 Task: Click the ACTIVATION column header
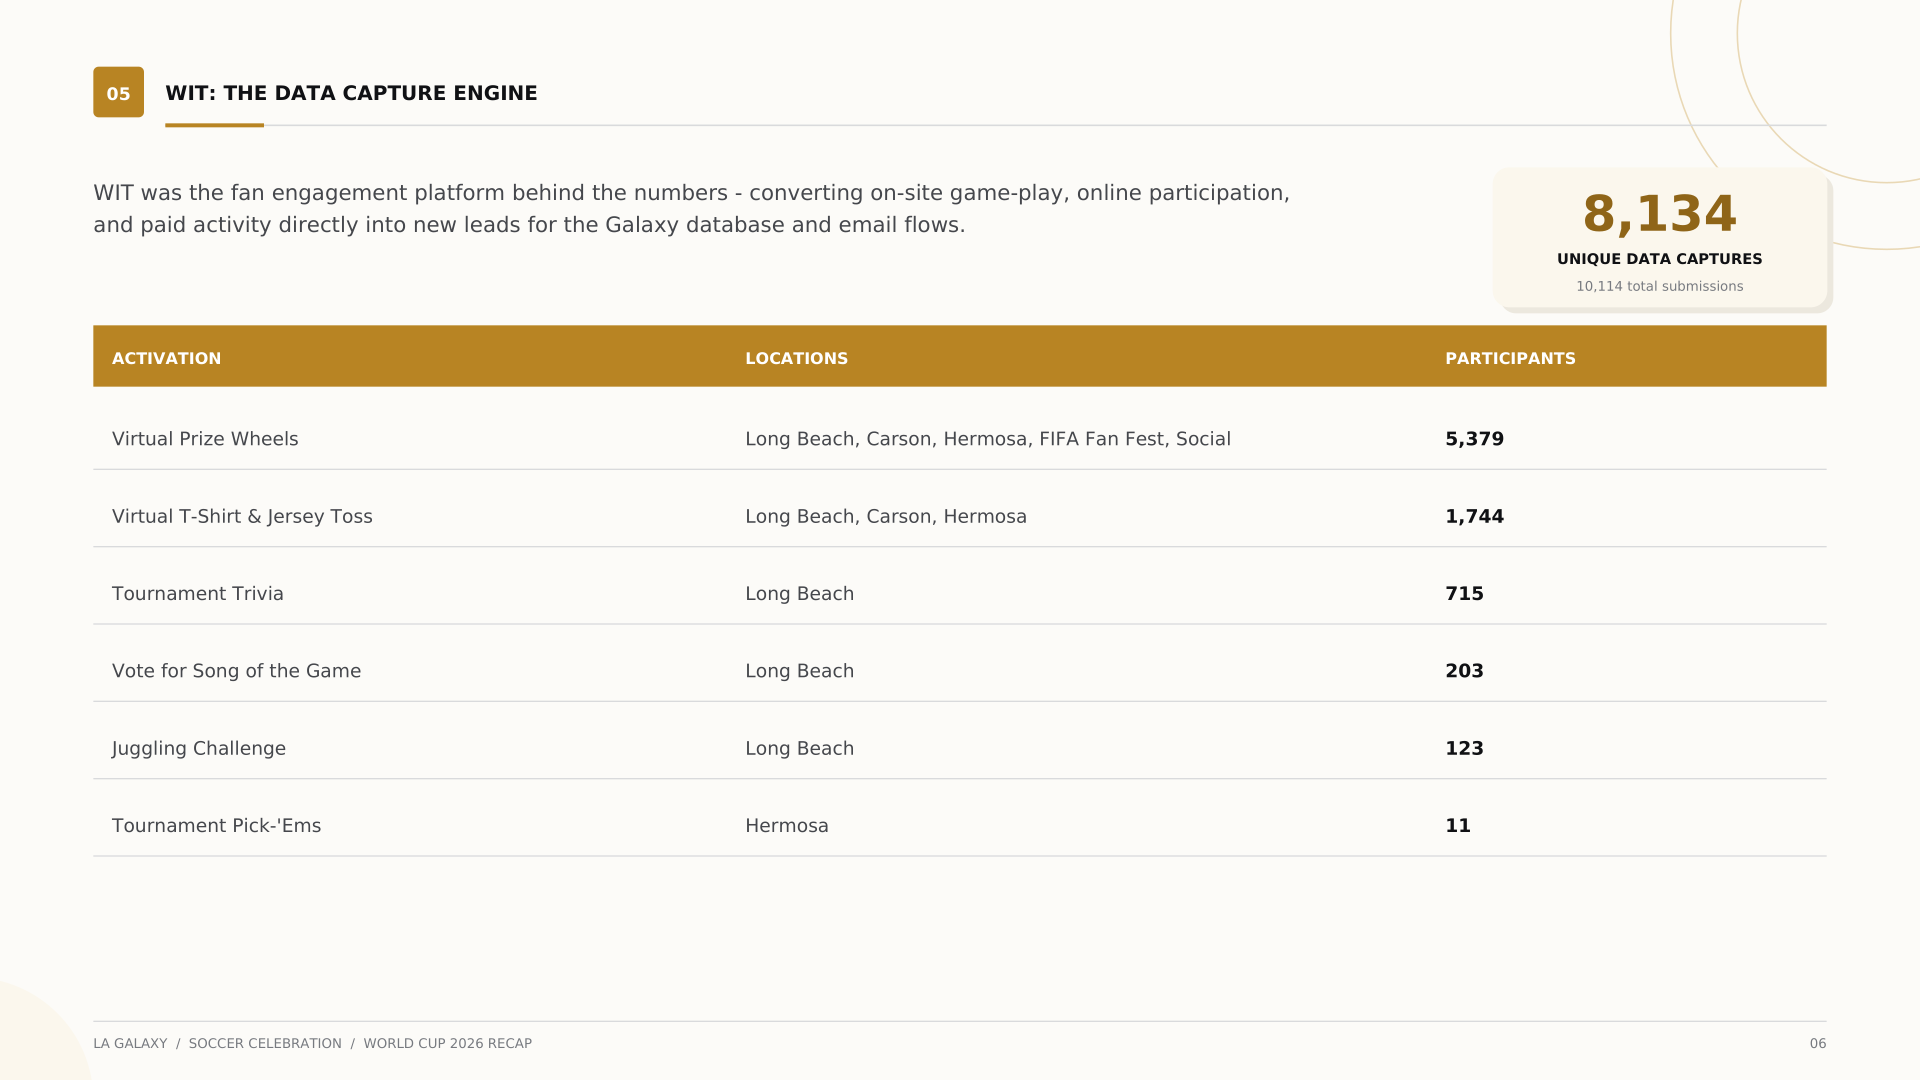click(x=166, y=358)
